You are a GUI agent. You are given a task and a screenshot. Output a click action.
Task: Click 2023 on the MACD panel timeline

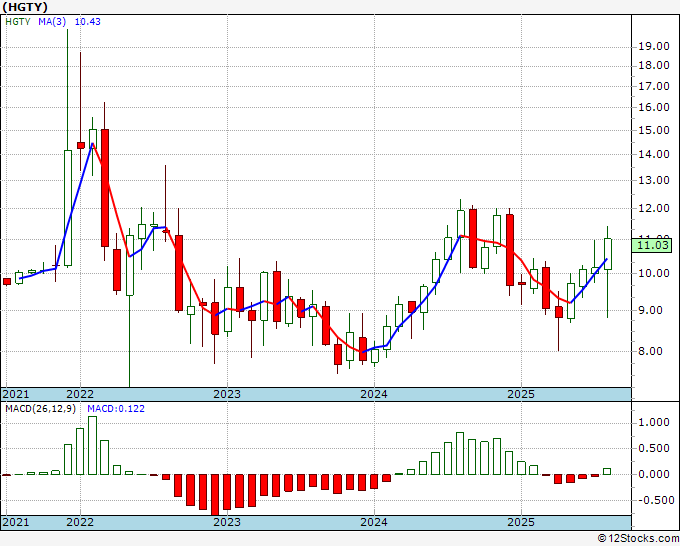(227, 522)
